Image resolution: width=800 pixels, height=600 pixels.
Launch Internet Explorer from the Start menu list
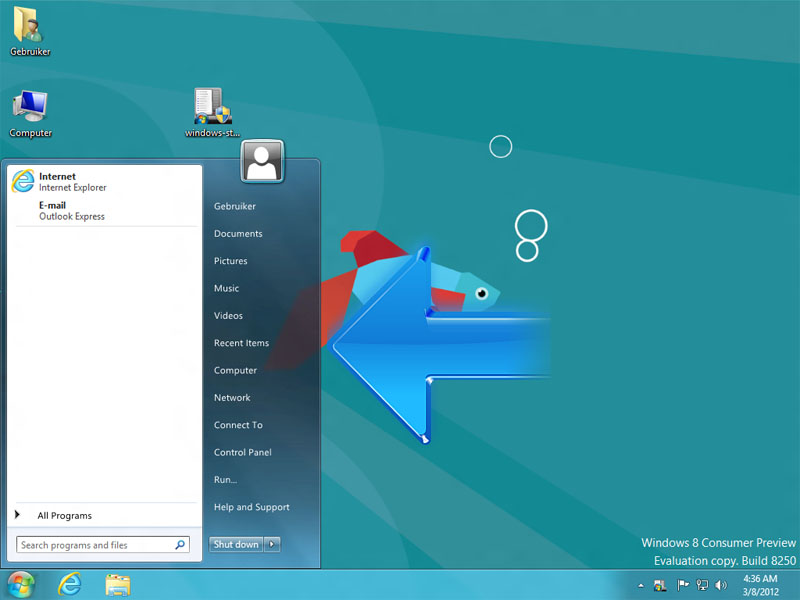click(x=105, y=182)
